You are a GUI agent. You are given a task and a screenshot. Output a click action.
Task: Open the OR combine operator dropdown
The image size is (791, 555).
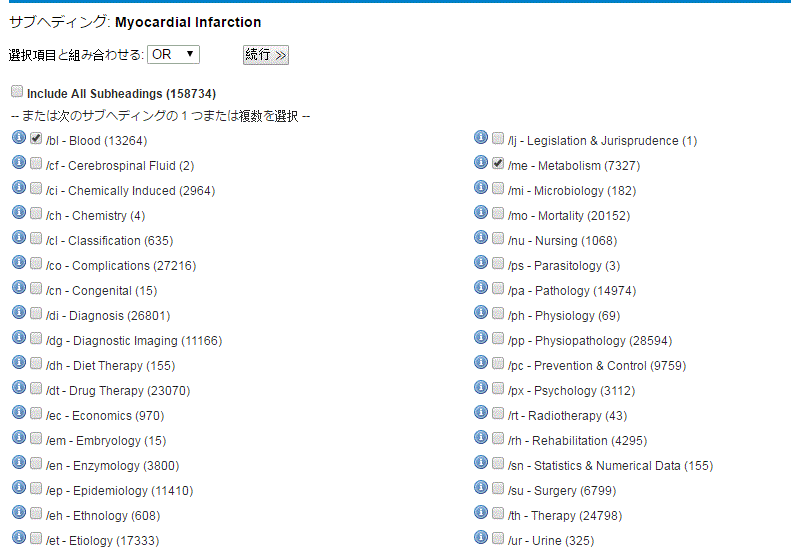(173, 54)
